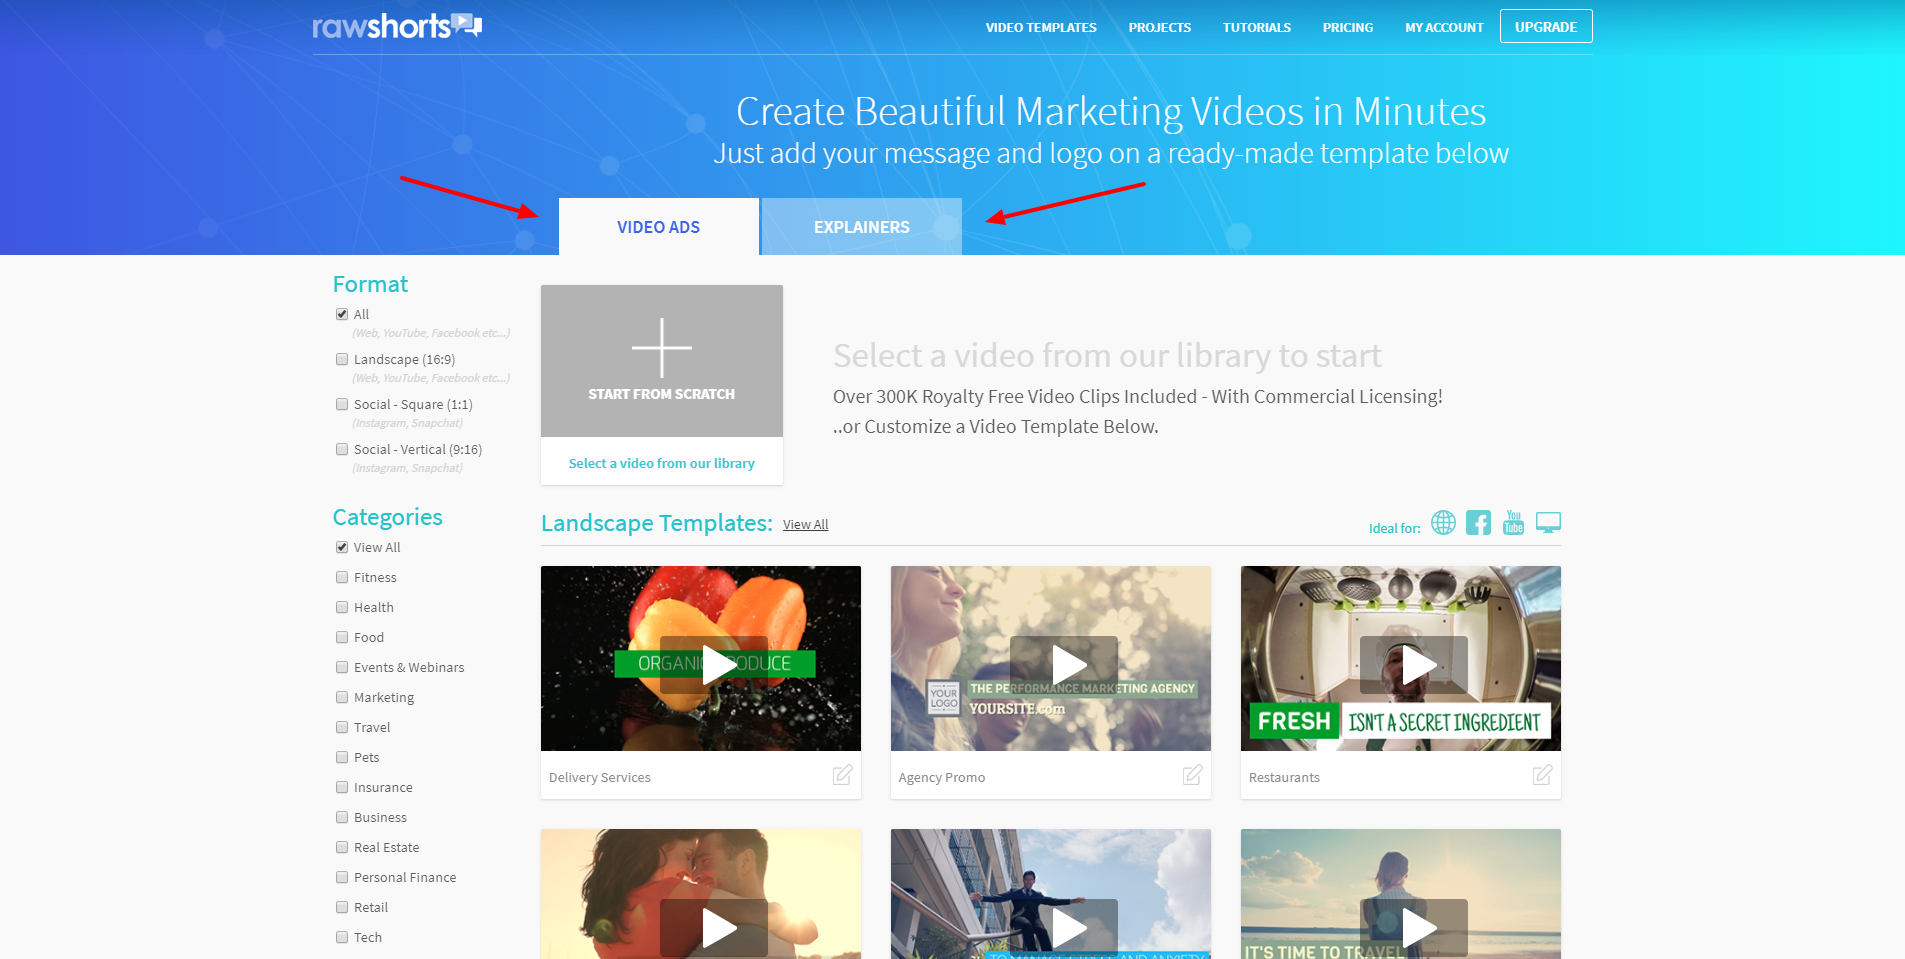The width and height of the screenshot is (1905, 959).
Task: Click the Landscape Templates heading
Action: pyautogui.click(x=657, y=523)
